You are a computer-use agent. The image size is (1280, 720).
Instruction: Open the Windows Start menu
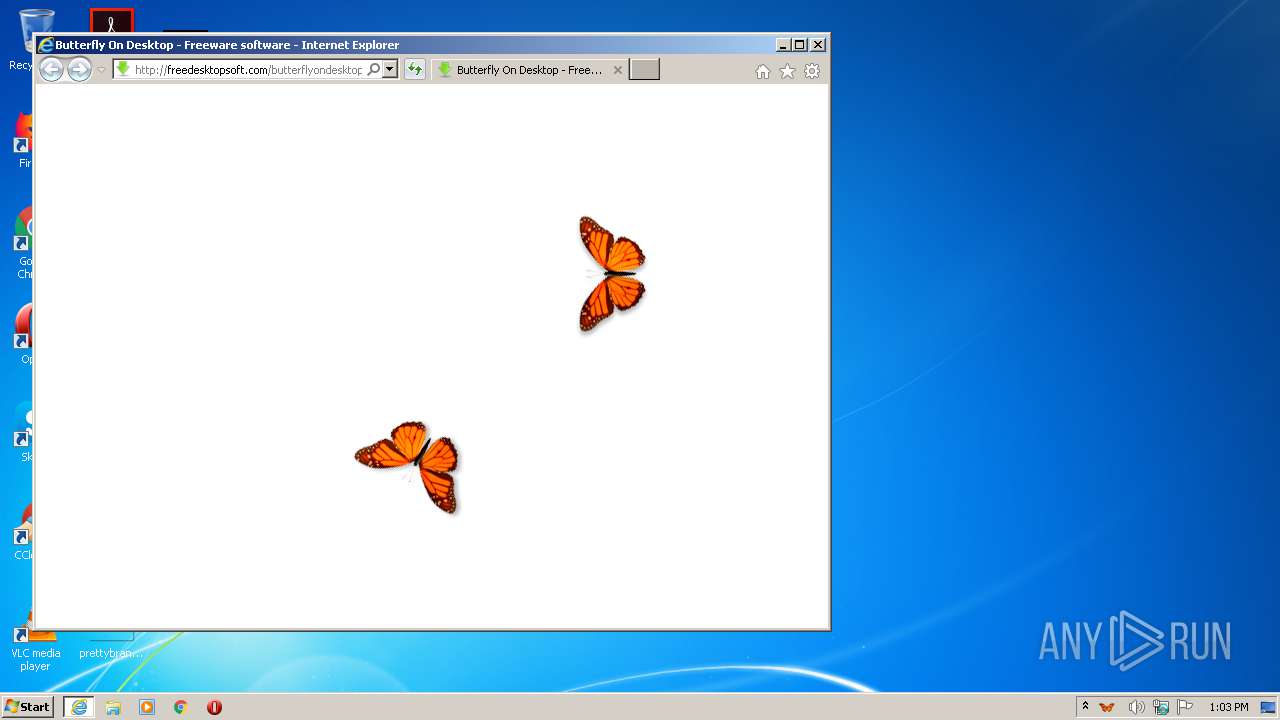click(27, 707)
